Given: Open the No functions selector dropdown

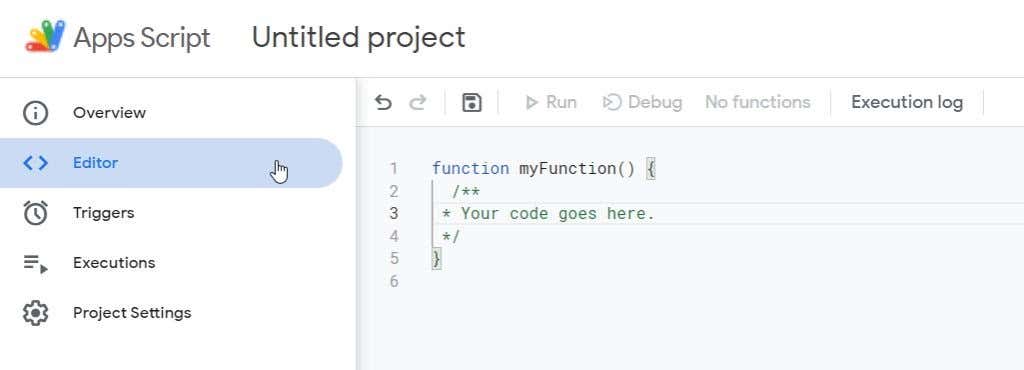Looking at the screenshot, I should (x=758, y=102).
